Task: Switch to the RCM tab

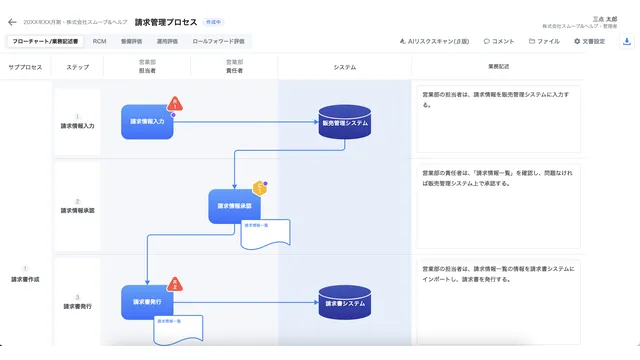Action: (x=99, y=41)
